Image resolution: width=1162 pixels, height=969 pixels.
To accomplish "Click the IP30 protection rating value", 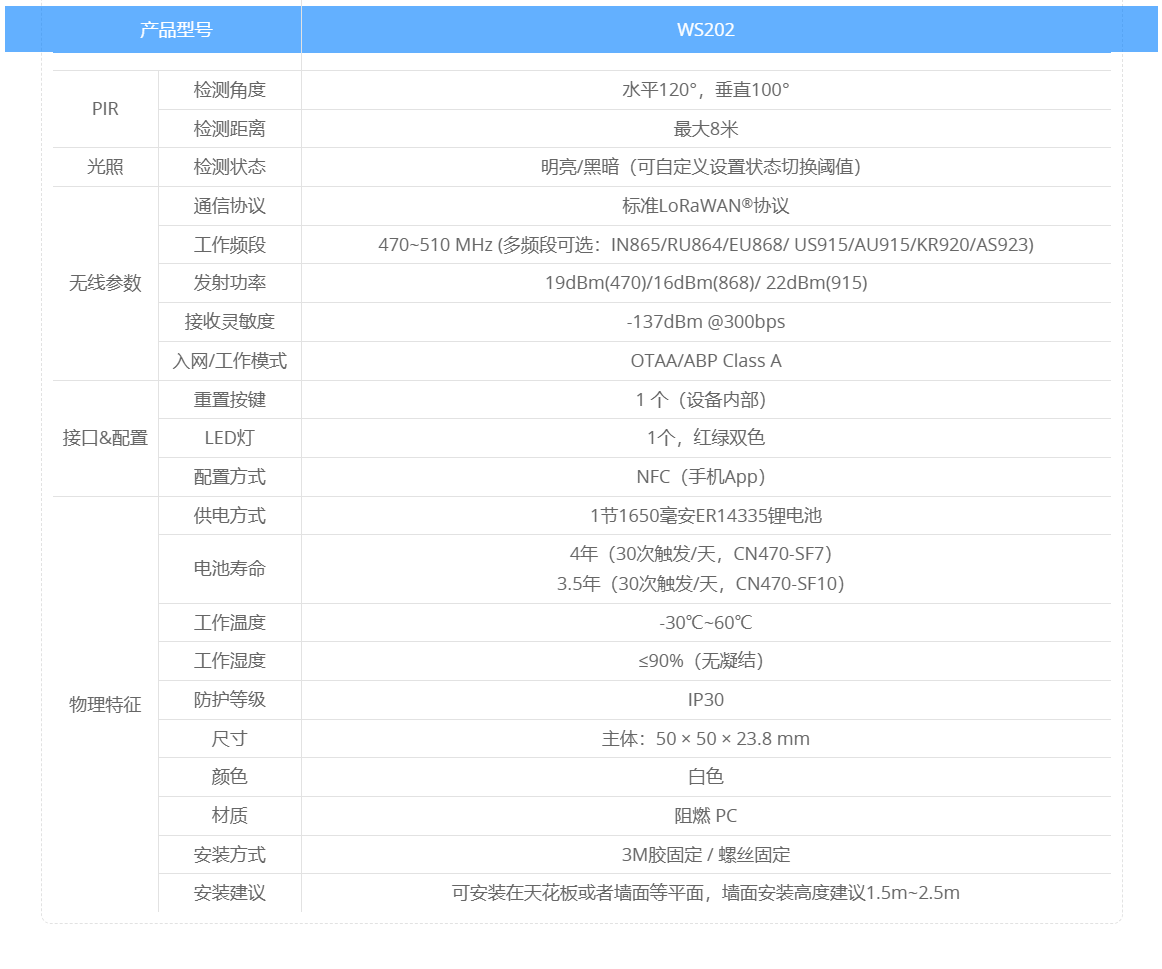I will 705,700.
